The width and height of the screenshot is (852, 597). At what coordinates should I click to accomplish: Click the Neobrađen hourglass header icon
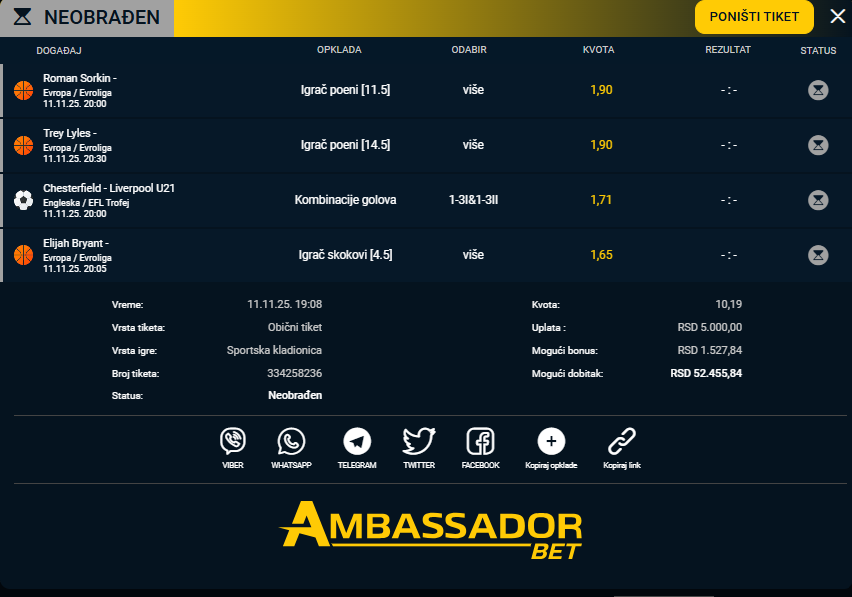pos(22,18)
